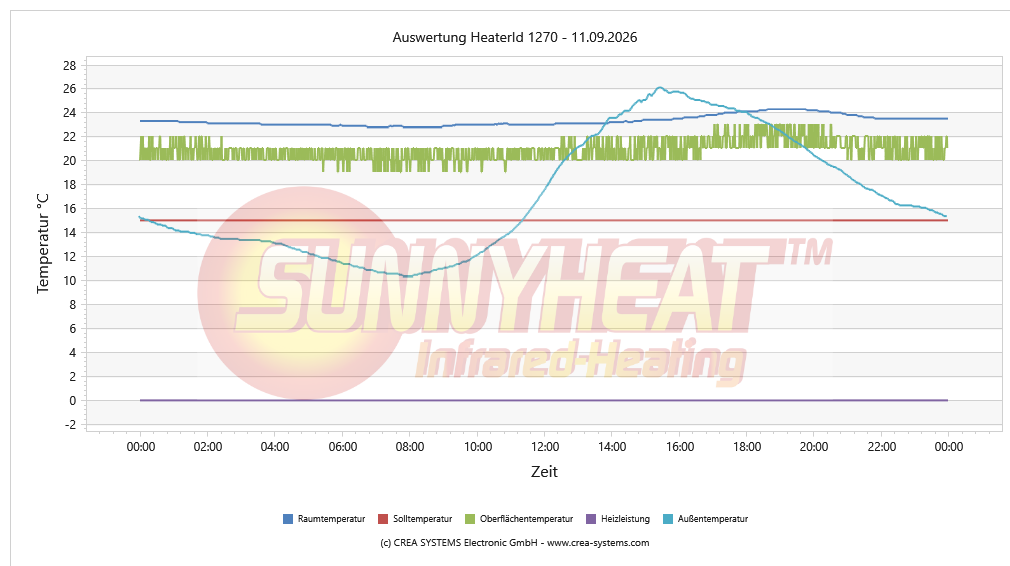This screenshot has width=1010, height=566.
Task: Select the Außentemperatur legend label
Action: (x=712, y=519)
